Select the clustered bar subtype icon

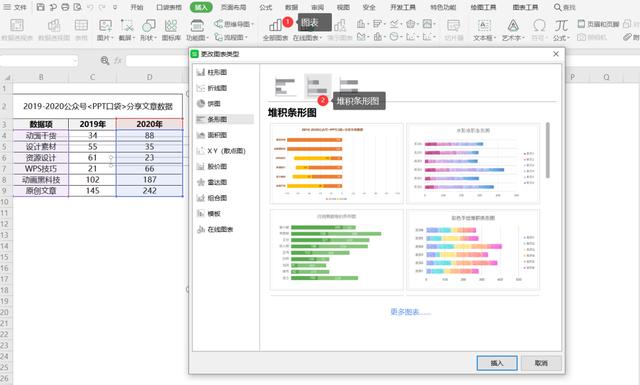coord(285,86)
